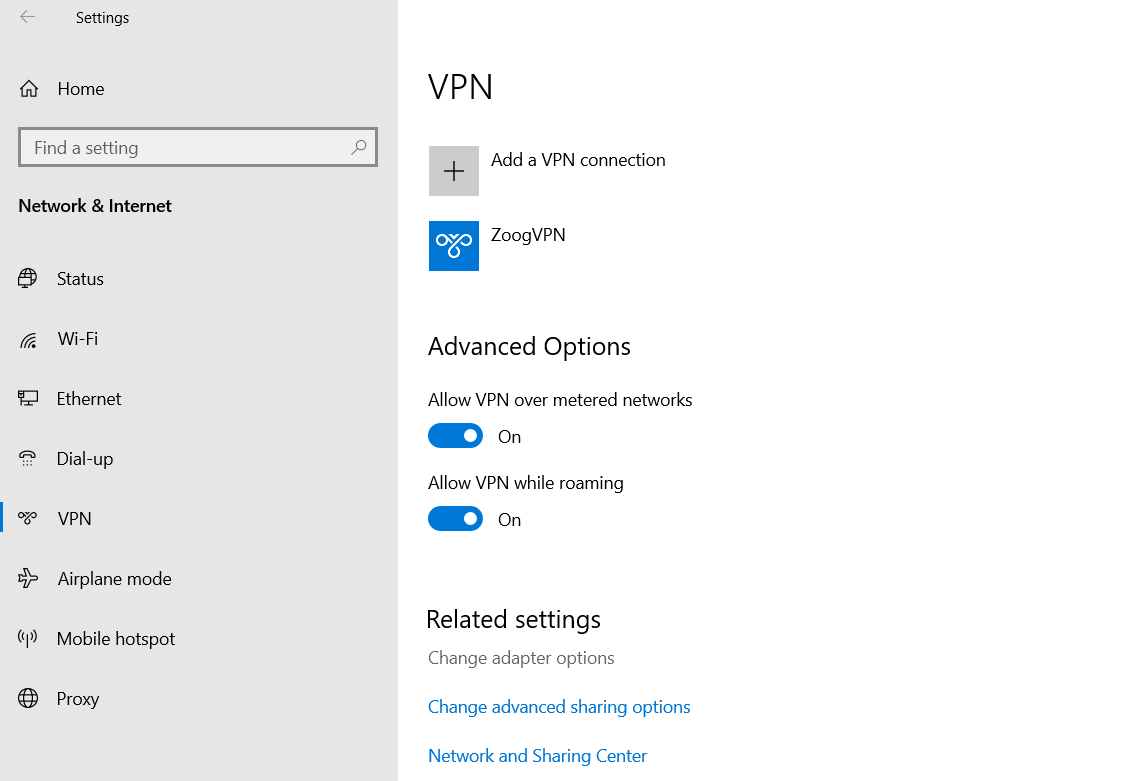Select Home in the sidebar
This screenshot has width=1125, height=781.
coord(81,89)
